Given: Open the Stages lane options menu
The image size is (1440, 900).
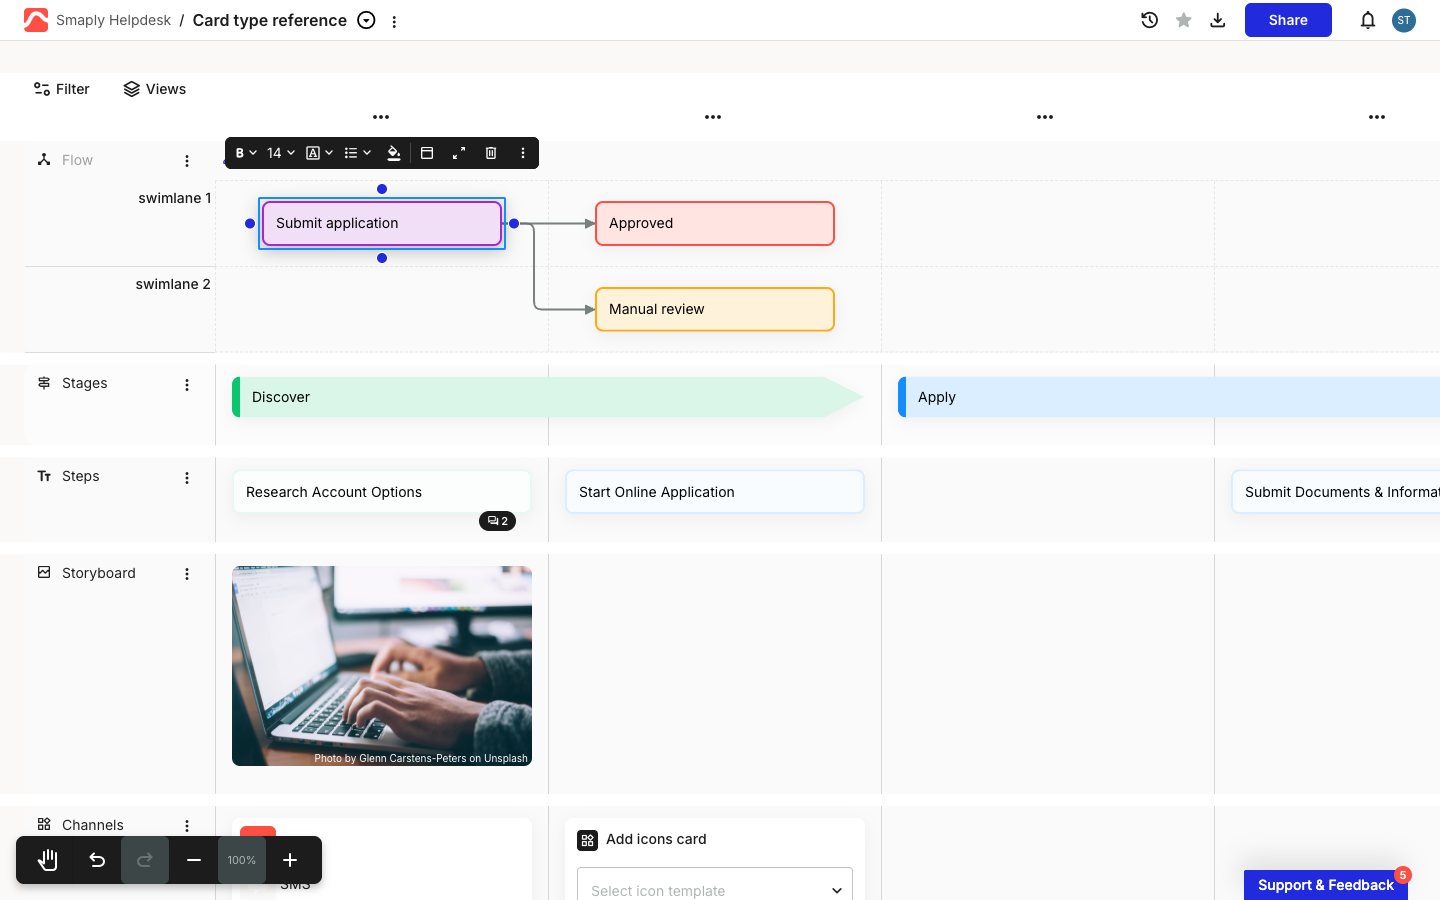Looking at the screenshot, I should click(187, 385).
